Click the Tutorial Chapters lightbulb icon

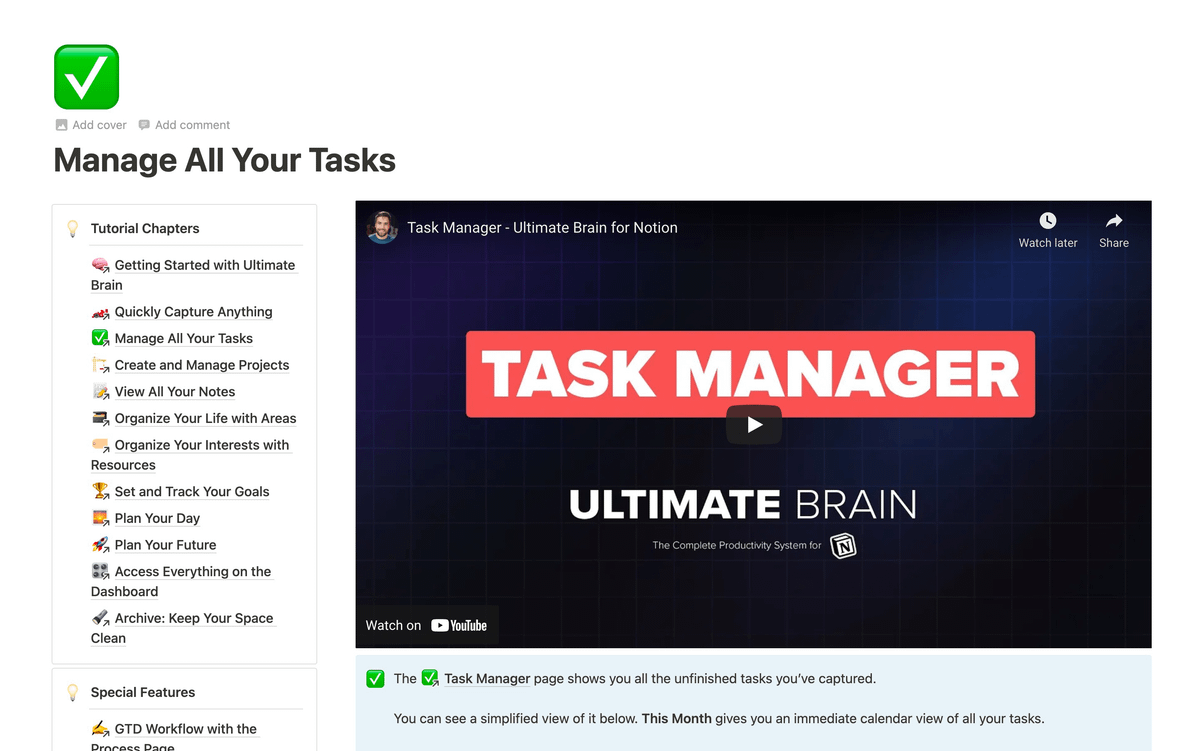[x=72, y=228]
